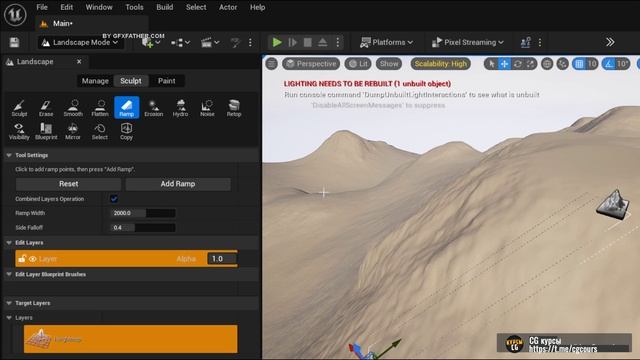Open the File menu

click(42, 7)
